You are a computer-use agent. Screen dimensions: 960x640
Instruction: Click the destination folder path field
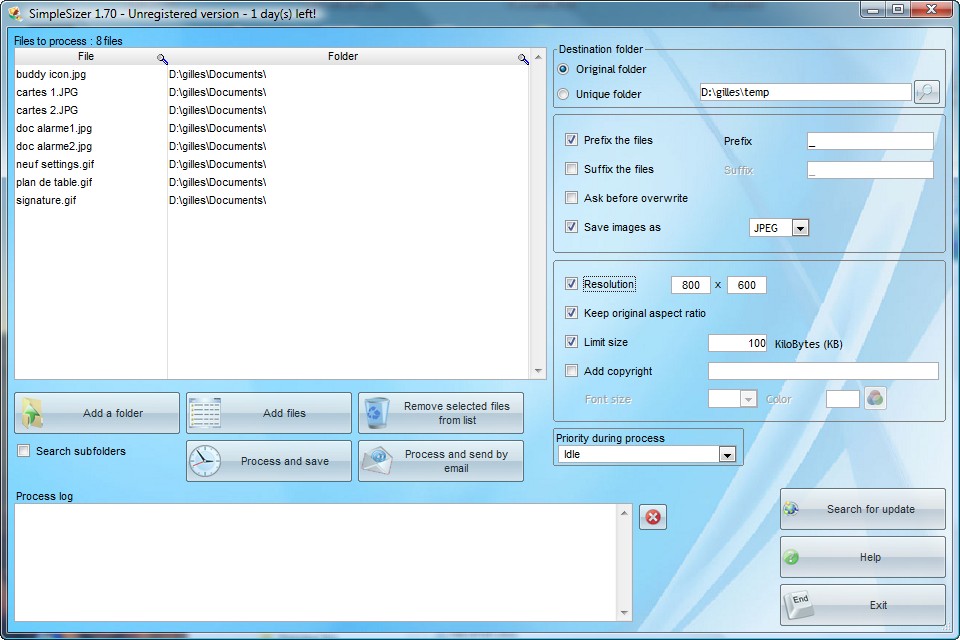pos(806,92)
